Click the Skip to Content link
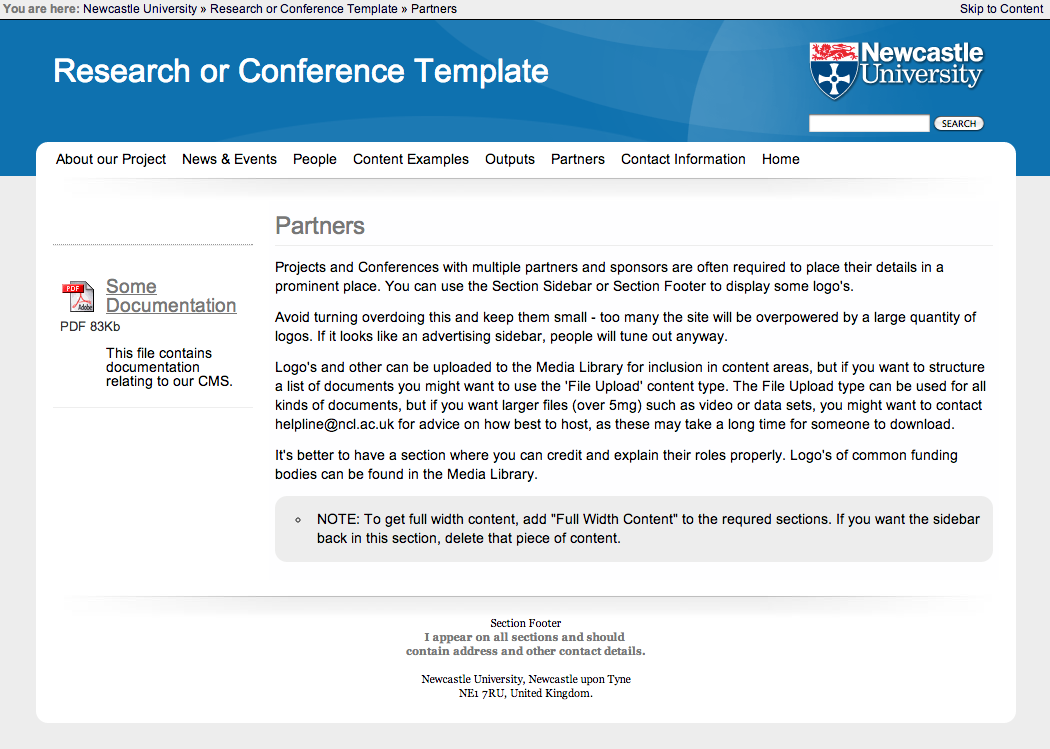The height and width of the screenshot is (749, 1050). click(x=1001, y=9)
